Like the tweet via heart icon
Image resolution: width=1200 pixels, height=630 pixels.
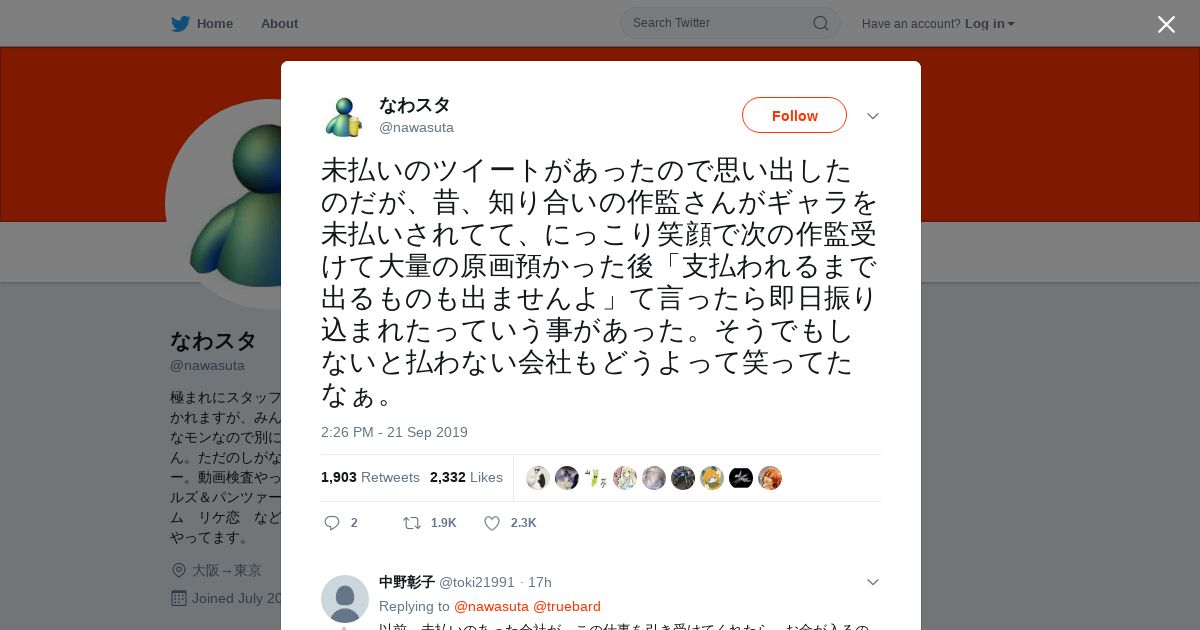point(492,523)
